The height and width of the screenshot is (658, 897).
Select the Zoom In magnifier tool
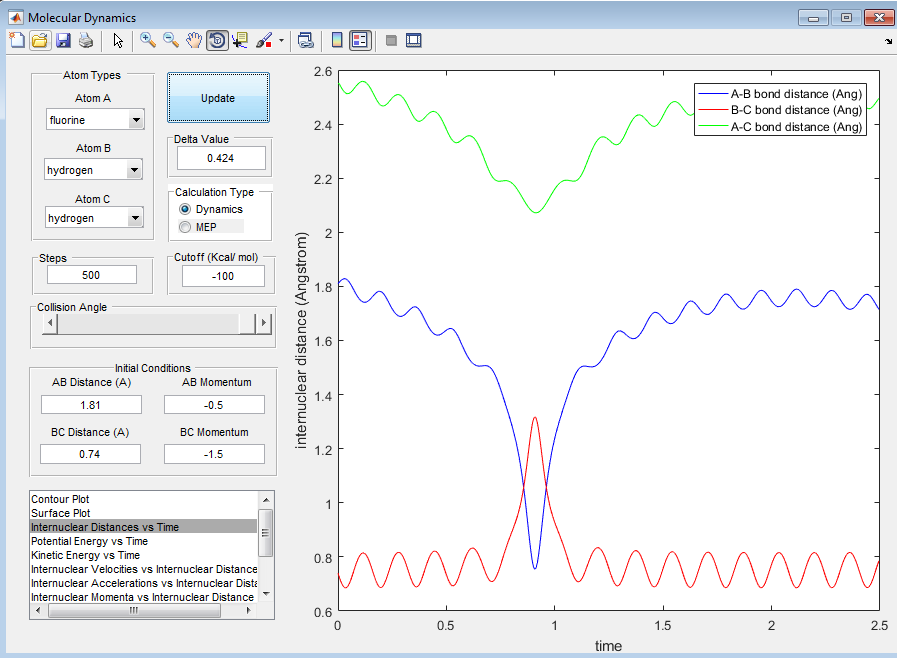click(x=148, y=40)
